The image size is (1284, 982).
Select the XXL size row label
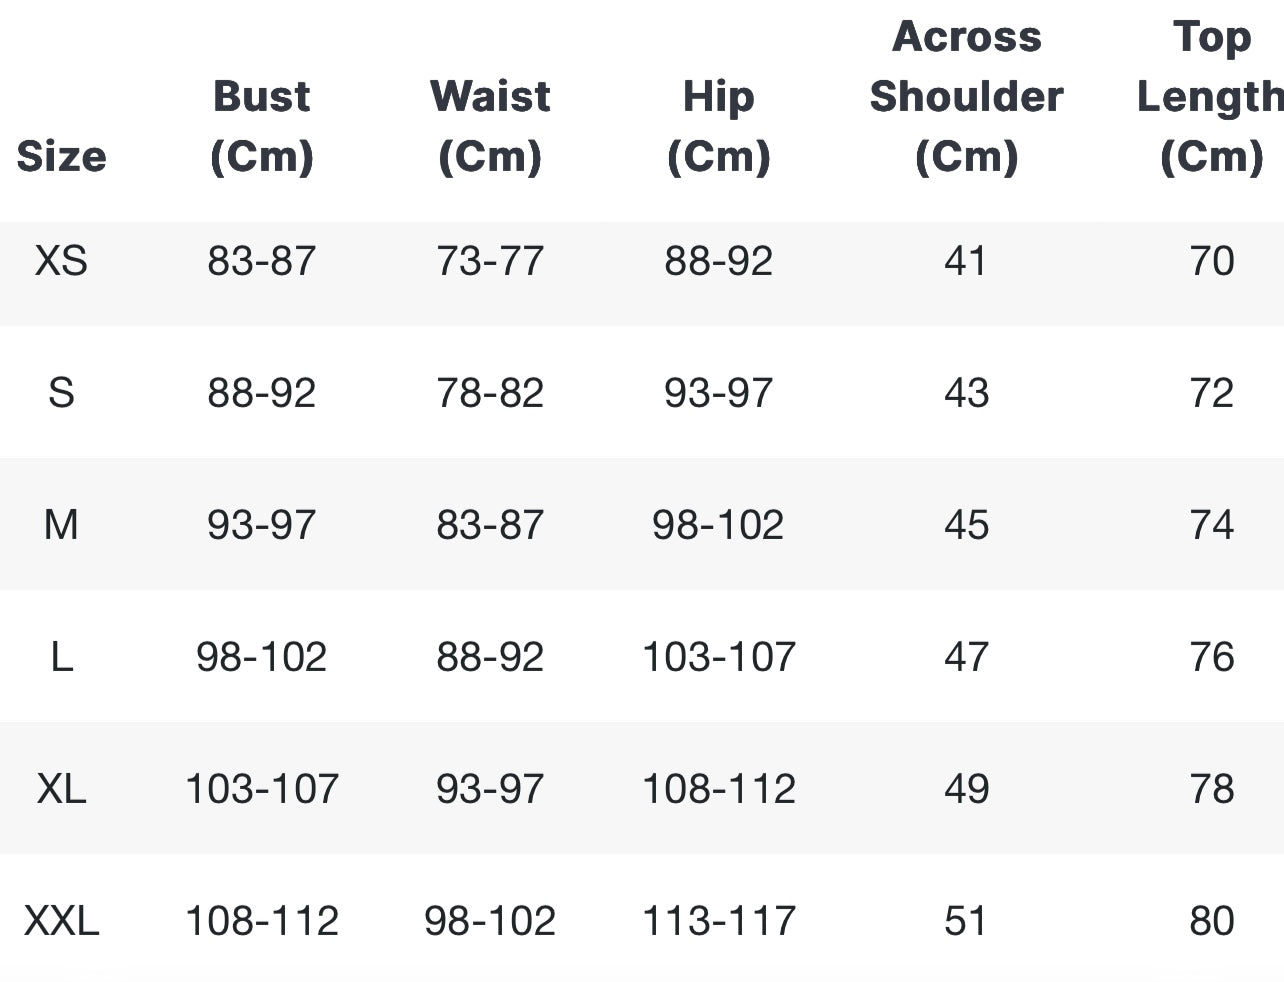pos(61,921)
